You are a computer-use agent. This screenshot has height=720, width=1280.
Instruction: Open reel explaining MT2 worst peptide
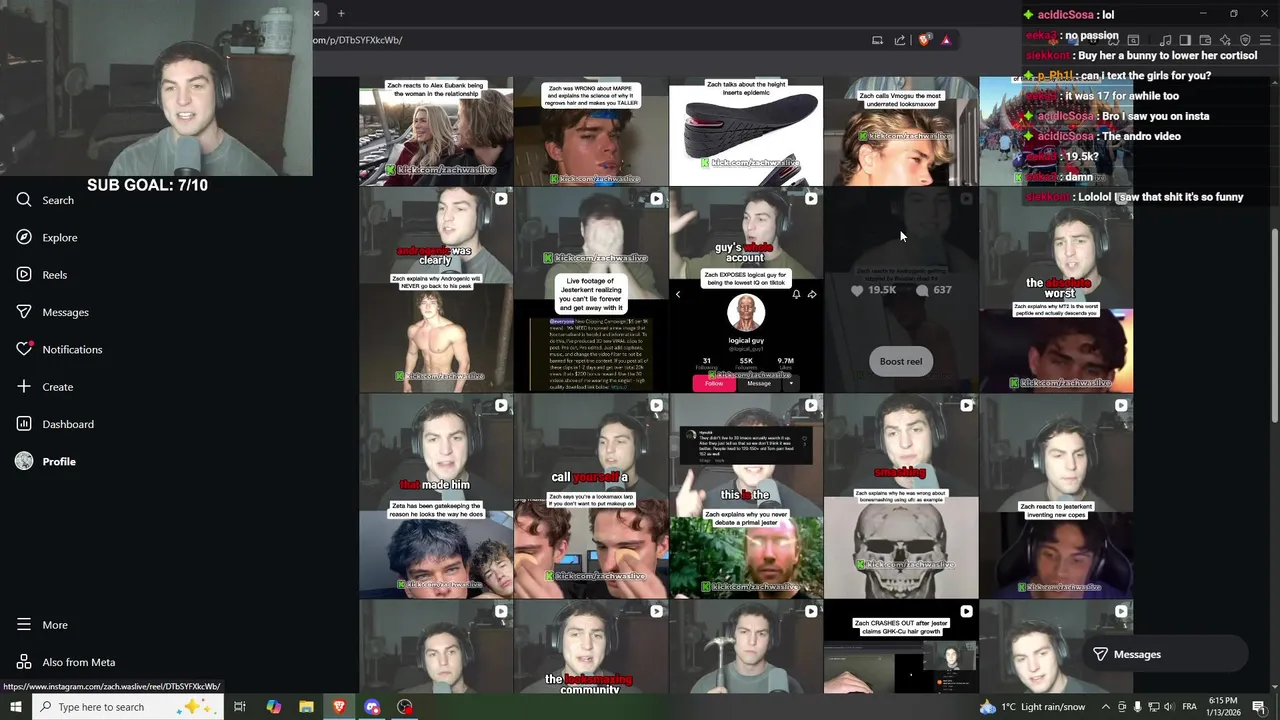pos(1056,290)
